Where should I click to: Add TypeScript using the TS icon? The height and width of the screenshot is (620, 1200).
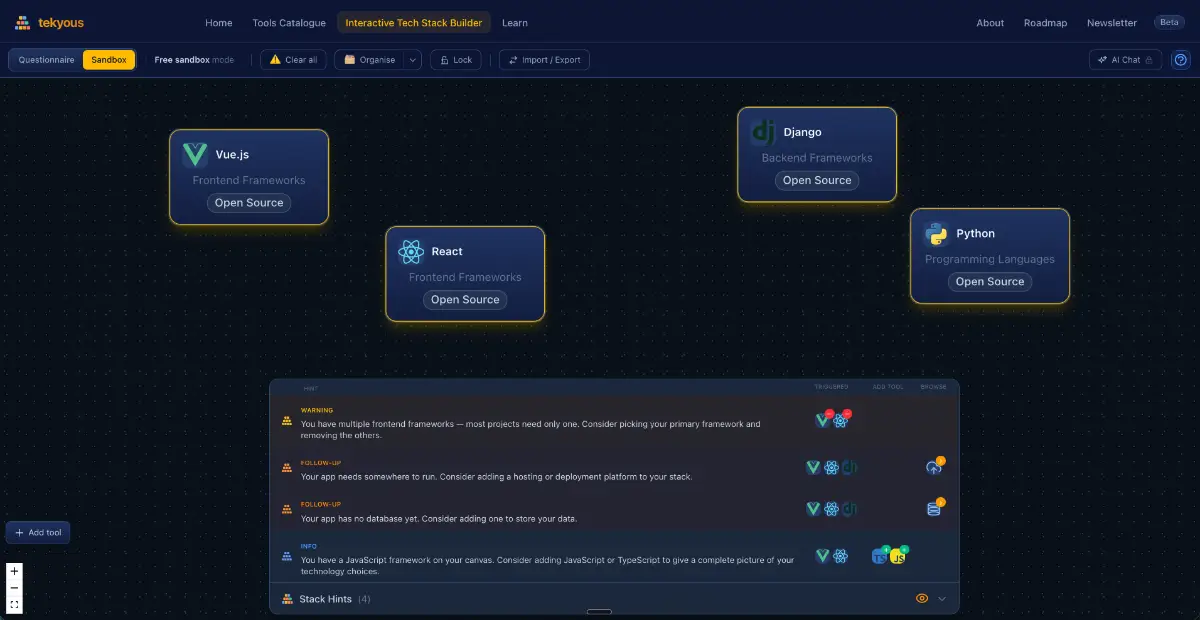click(x=880, y=556)
